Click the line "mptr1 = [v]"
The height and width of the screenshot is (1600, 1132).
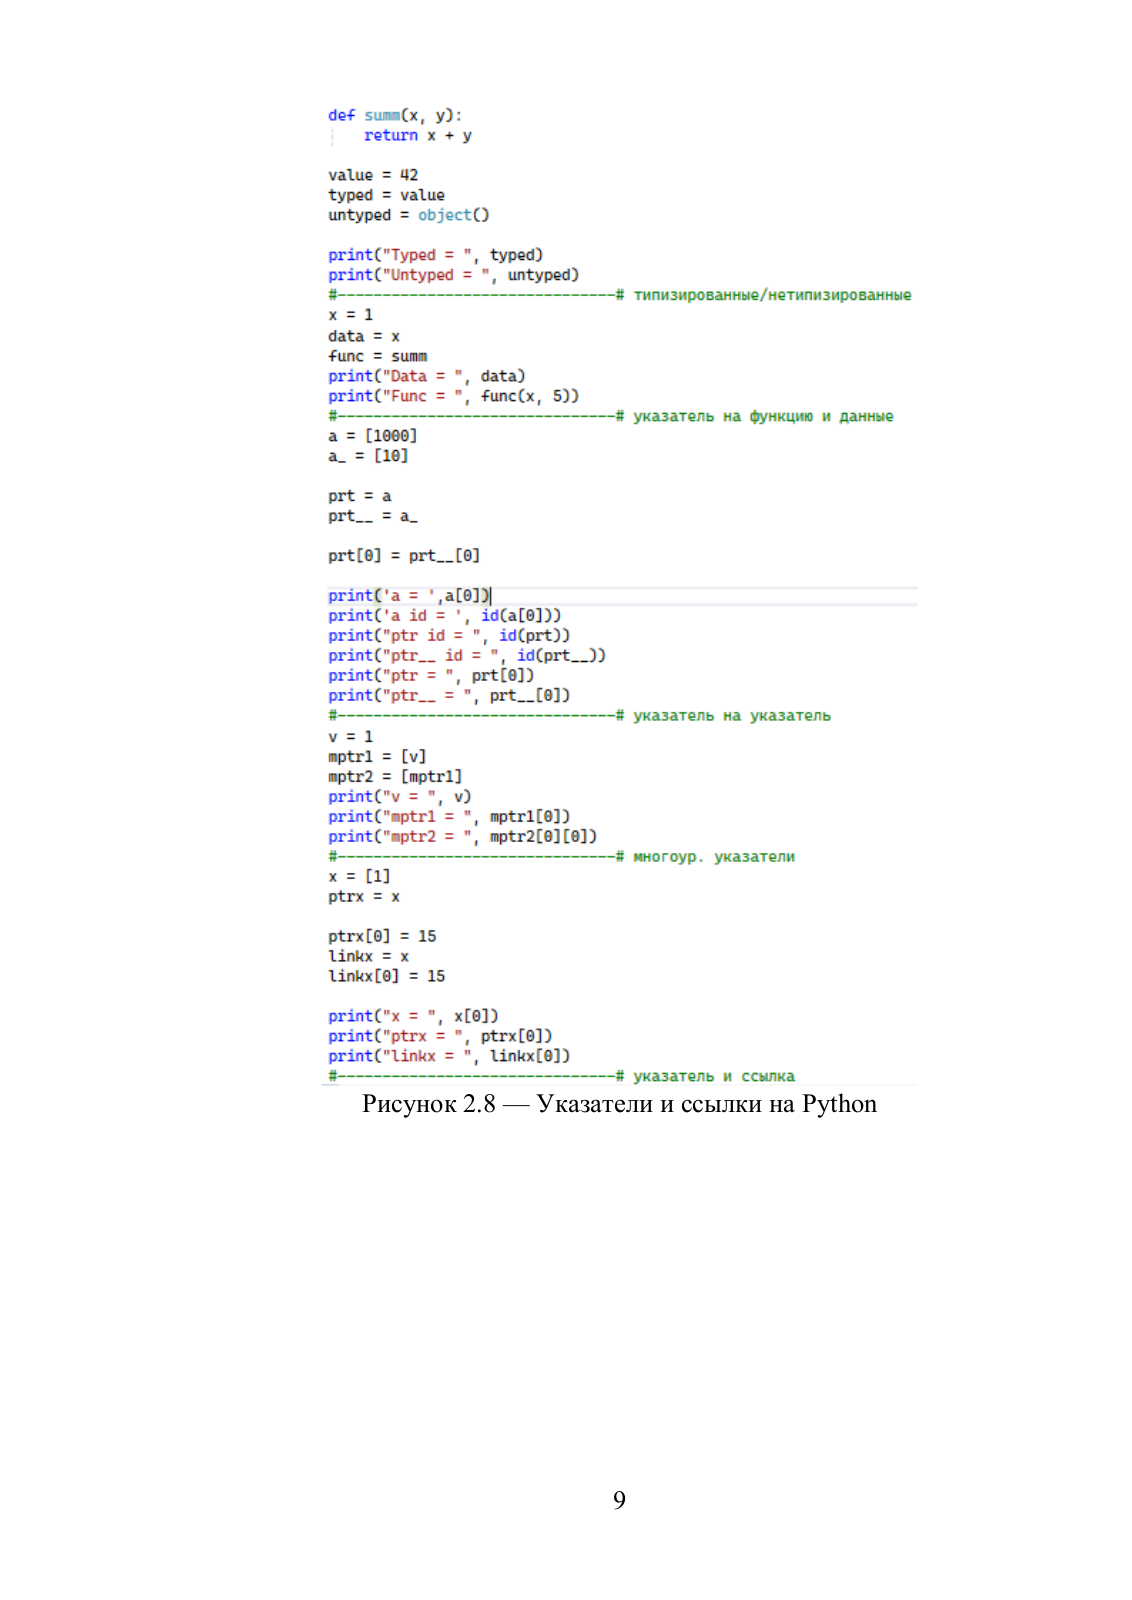377,757
